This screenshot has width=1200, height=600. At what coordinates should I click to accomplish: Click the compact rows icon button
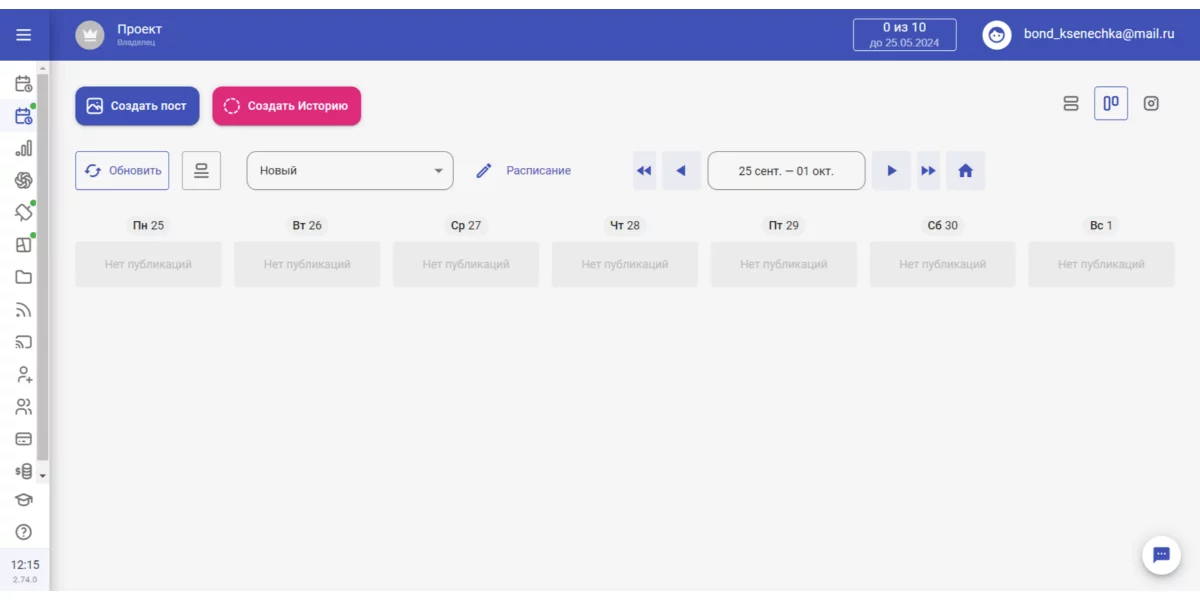click(201, 170)
